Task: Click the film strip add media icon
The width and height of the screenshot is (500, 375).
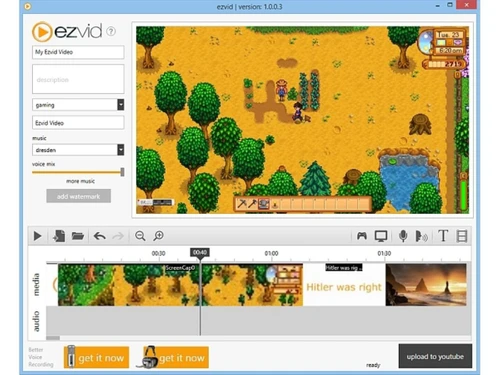Action: [462, 236]
